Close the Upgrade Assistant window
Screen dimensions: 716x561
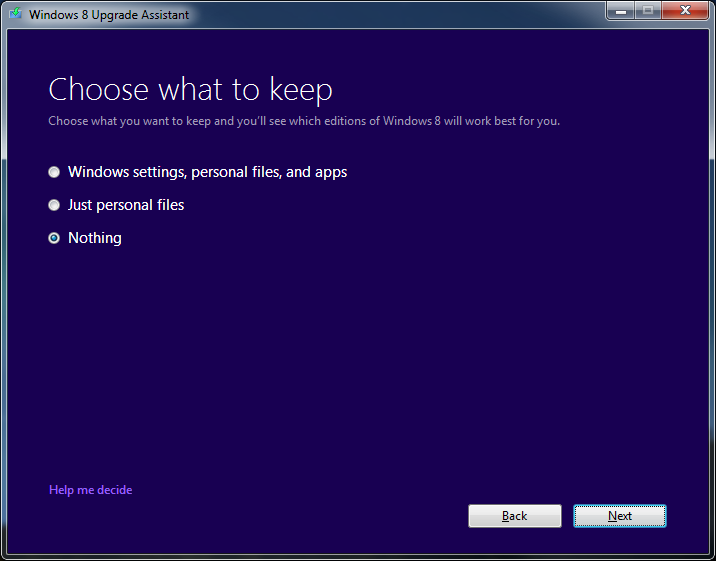pos(684,10)
